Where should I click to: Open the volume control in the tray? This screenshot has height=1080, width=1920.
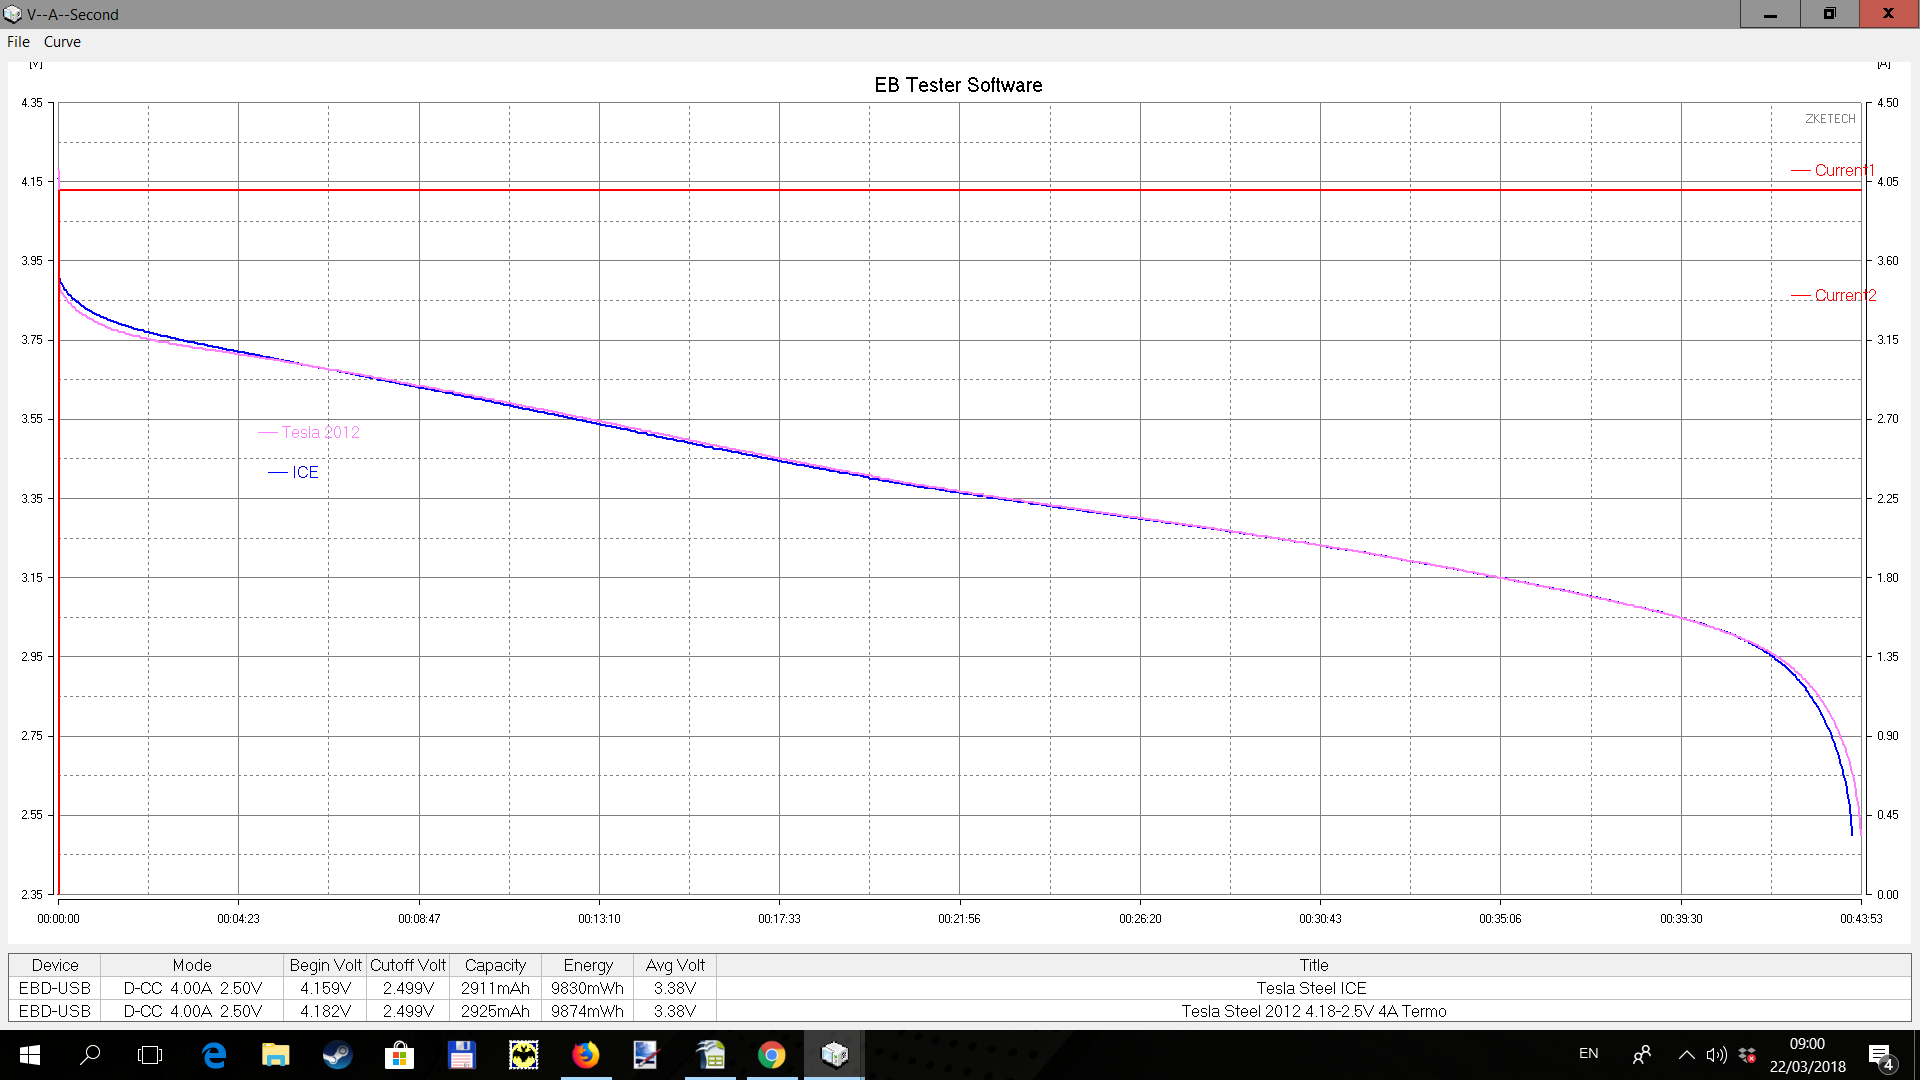click(1716, 1055)
